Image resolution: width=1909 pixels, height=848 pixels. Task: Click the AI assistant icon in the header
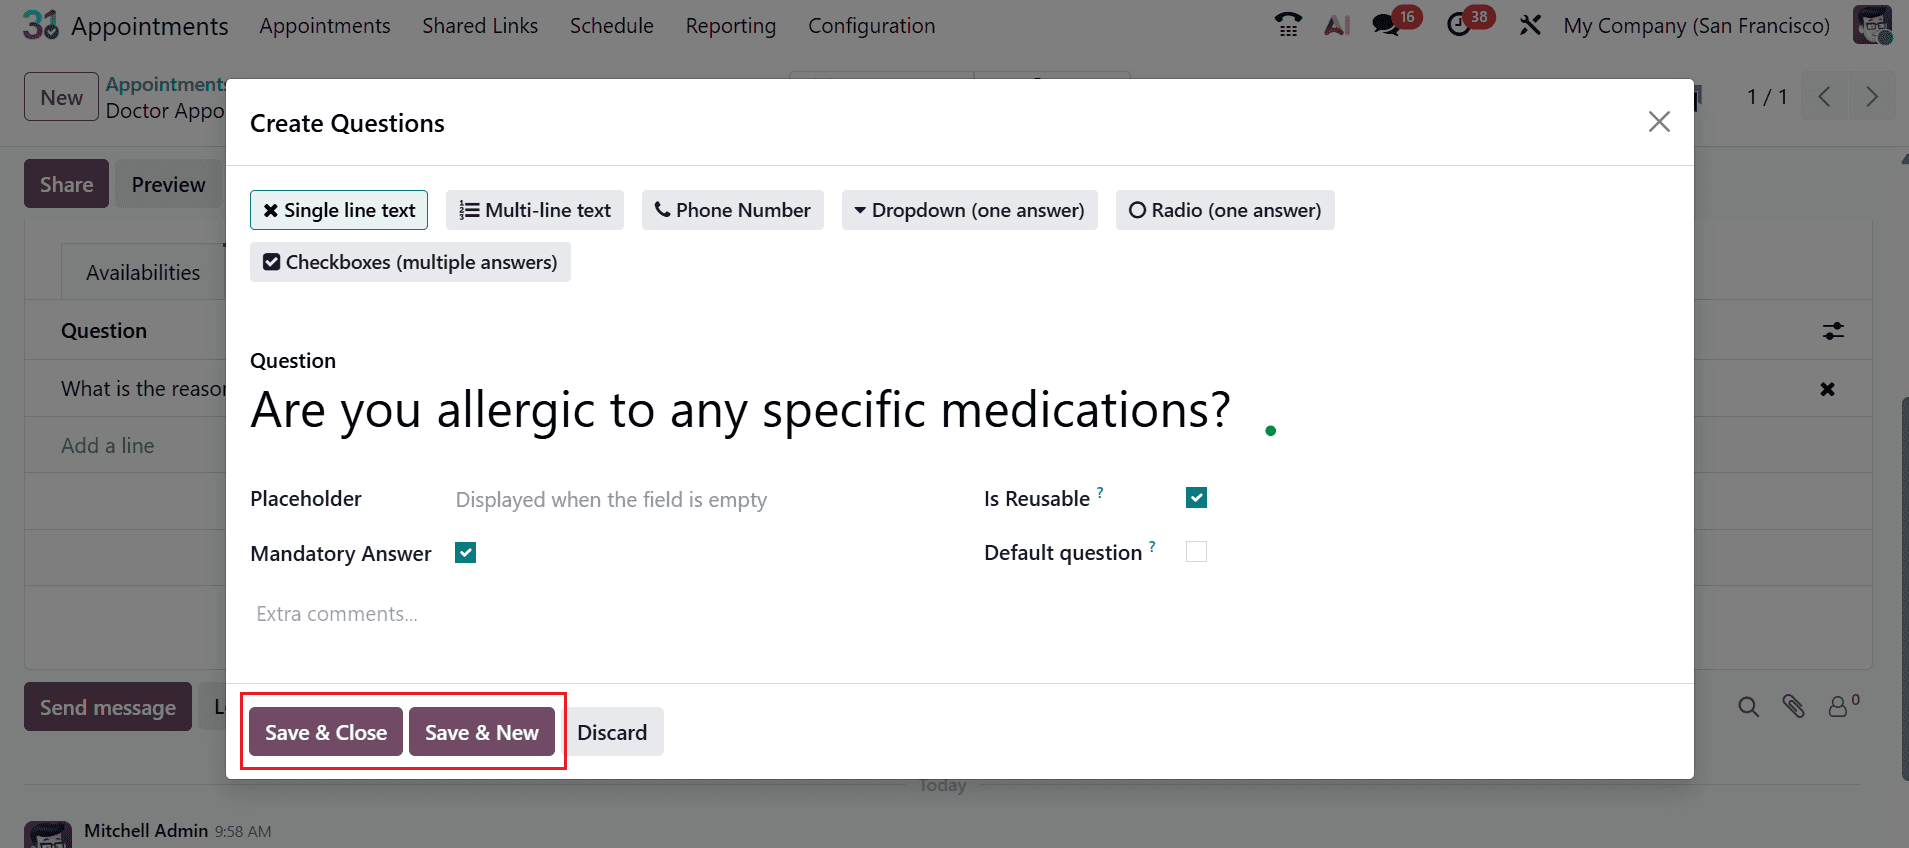1337,25
